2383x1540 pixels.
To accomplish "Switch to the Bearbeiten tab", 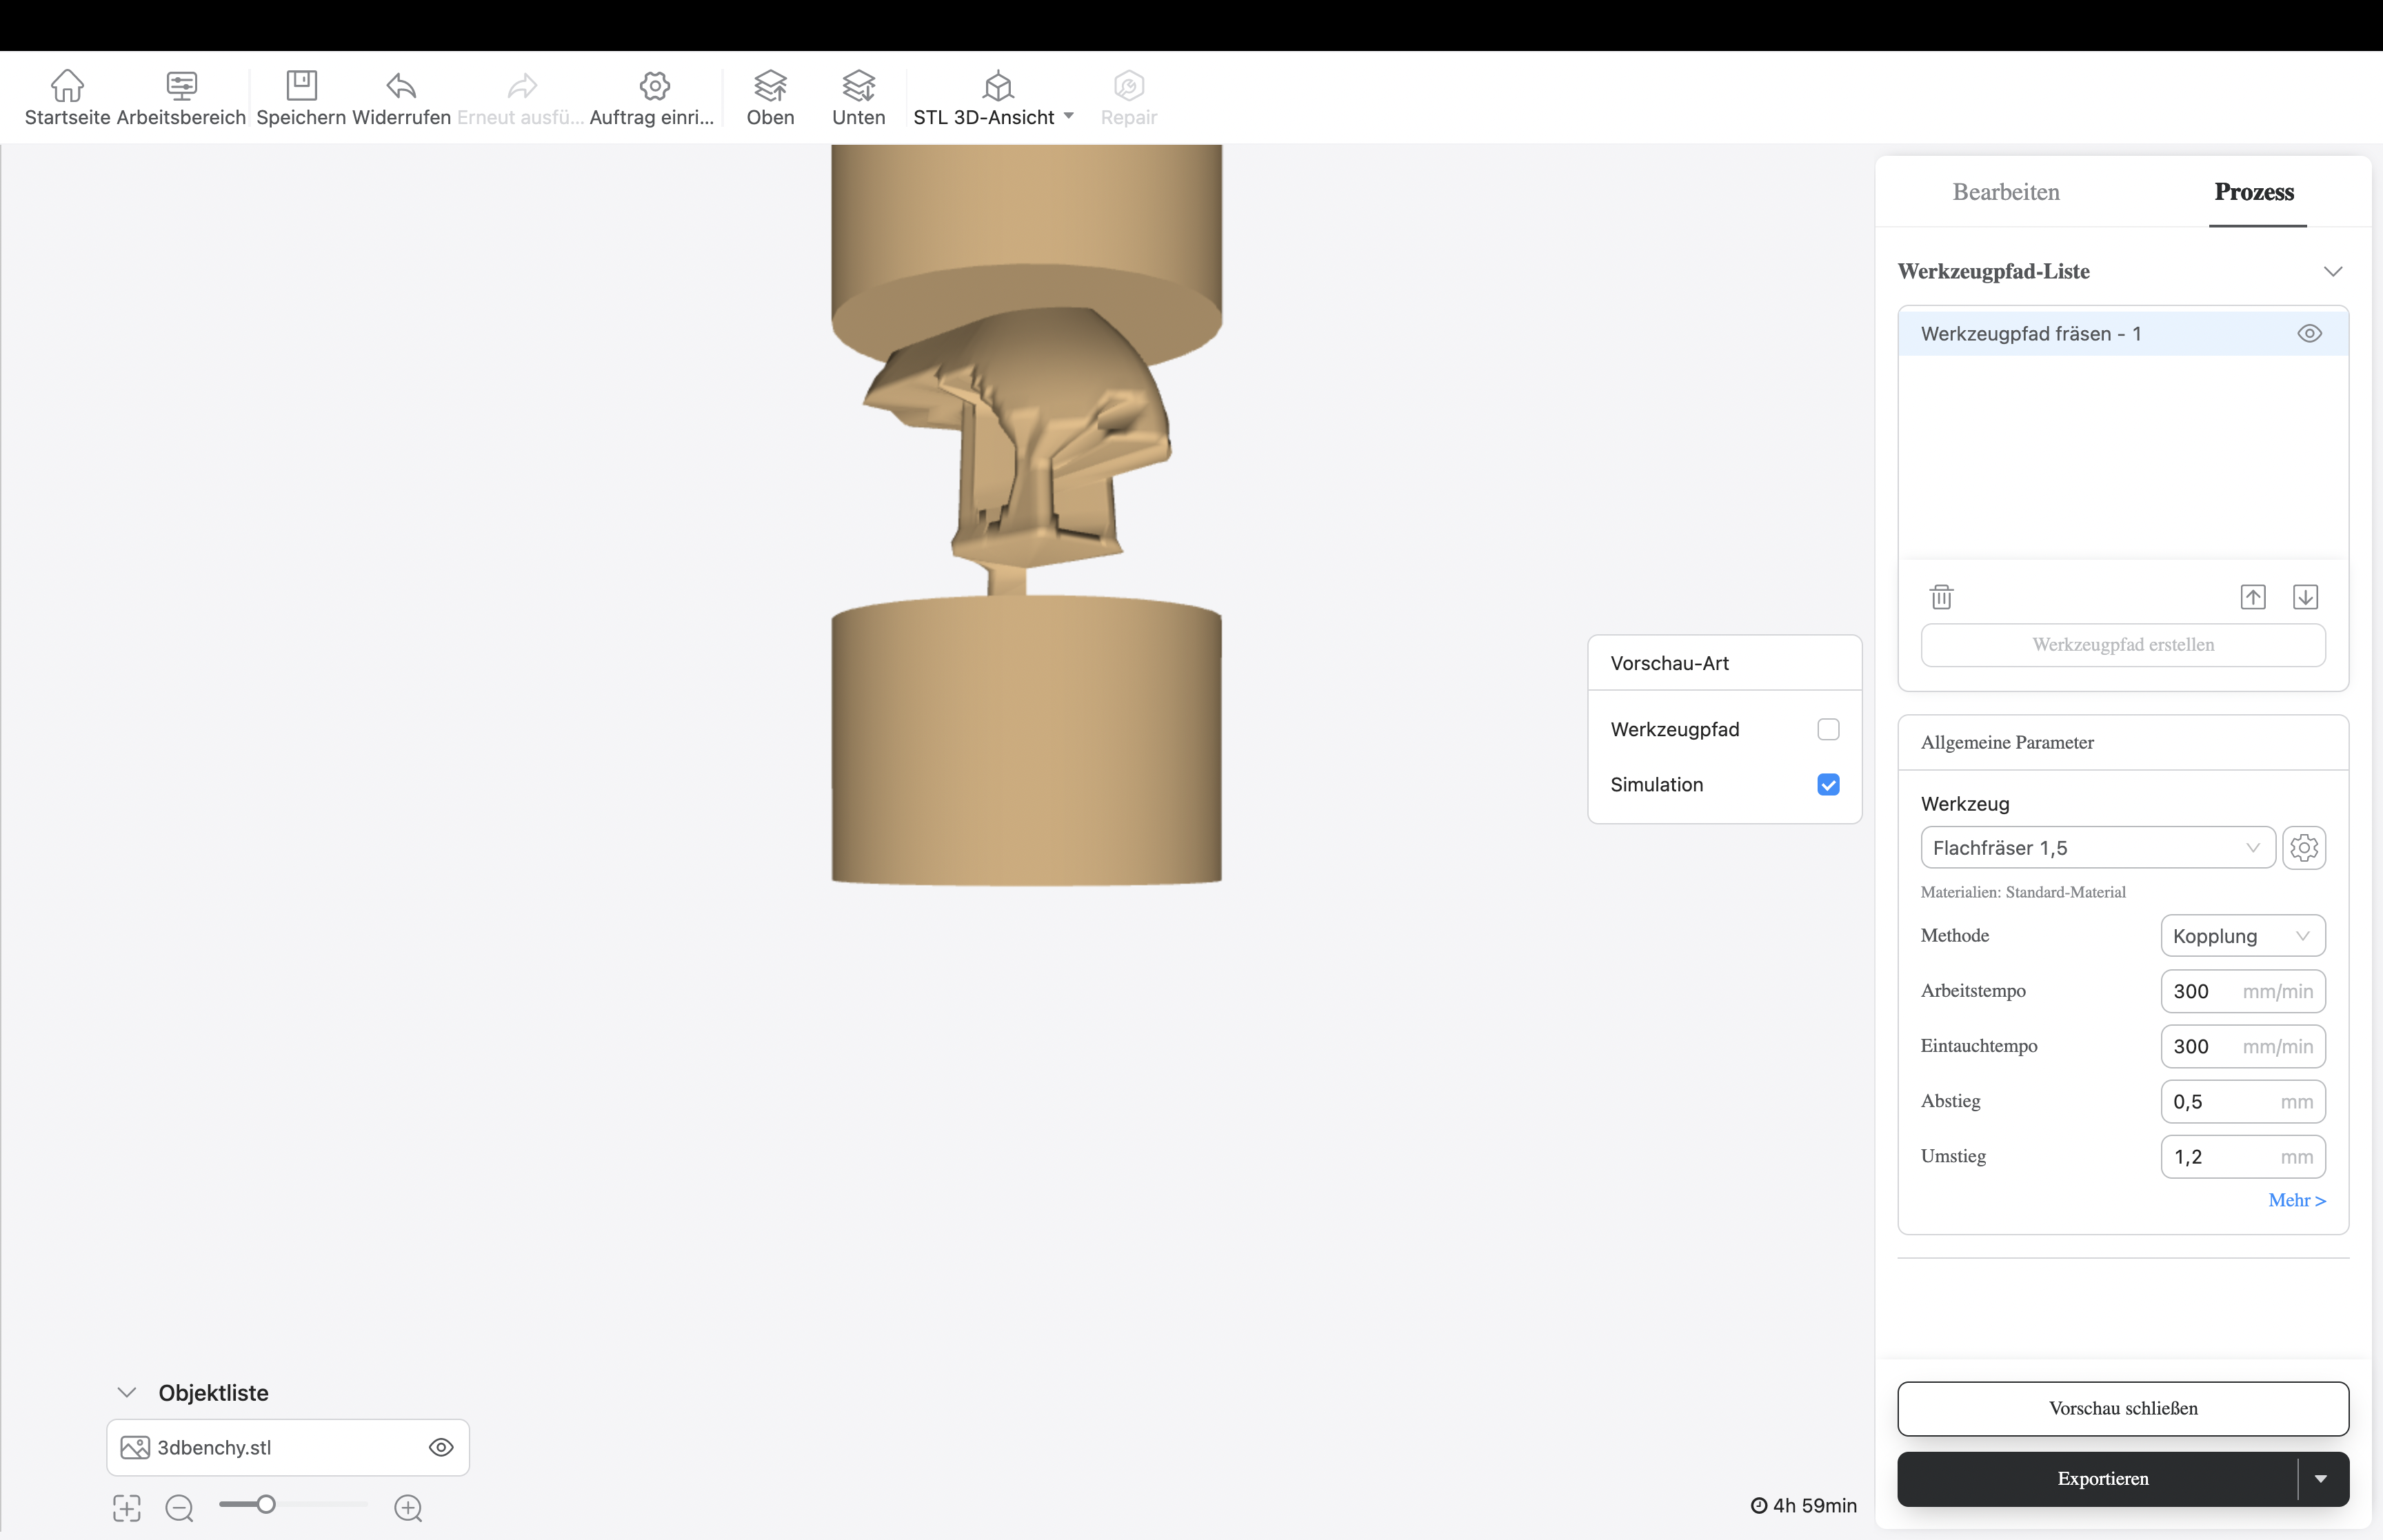I will click(x=2005, y=192).
